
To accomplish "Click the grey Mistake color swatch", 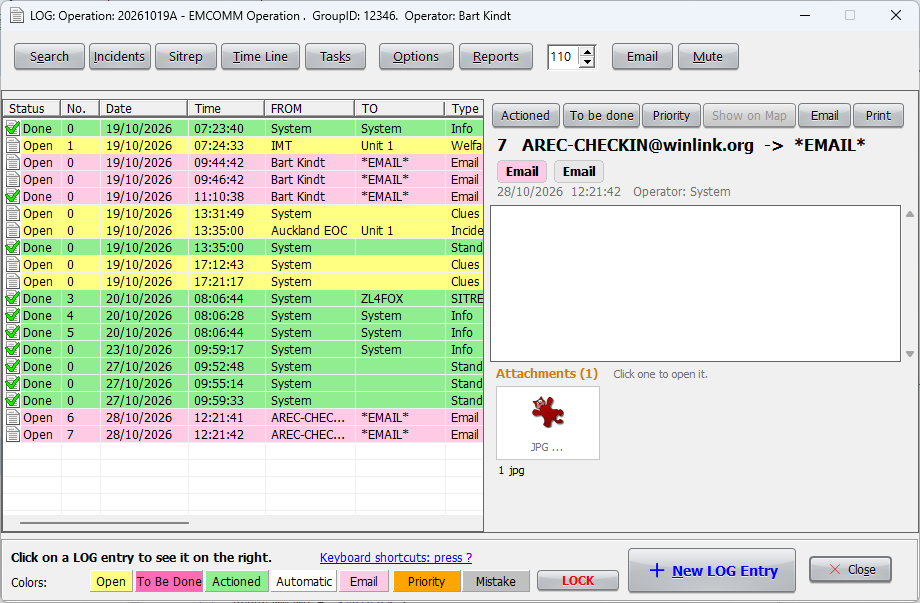I will point(496,581).
